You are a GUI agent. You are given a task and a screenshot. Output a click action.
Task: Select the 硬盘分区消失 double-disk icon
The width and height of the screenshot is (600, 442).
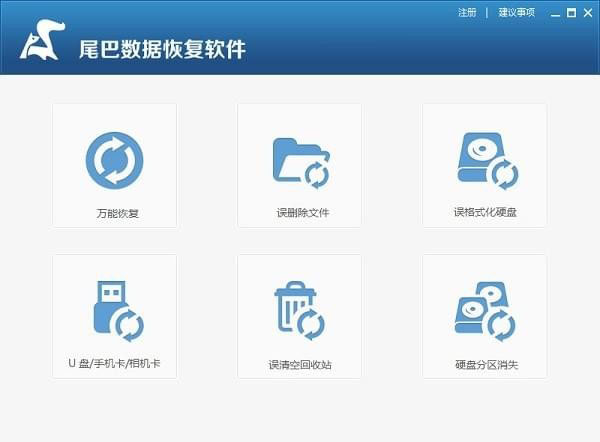(x=485, y=312)
